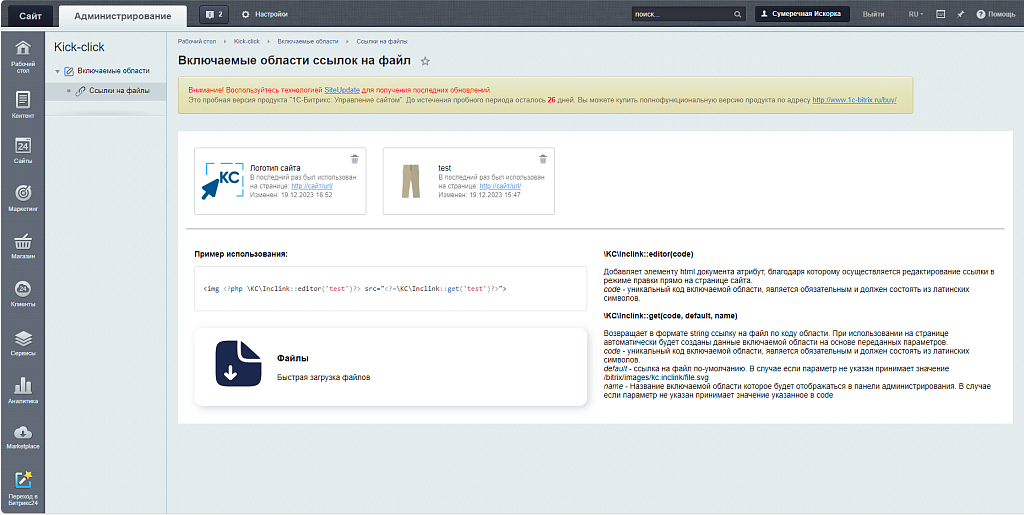Open the Рабочий стол sidebar section

click(x=22, y=55)
